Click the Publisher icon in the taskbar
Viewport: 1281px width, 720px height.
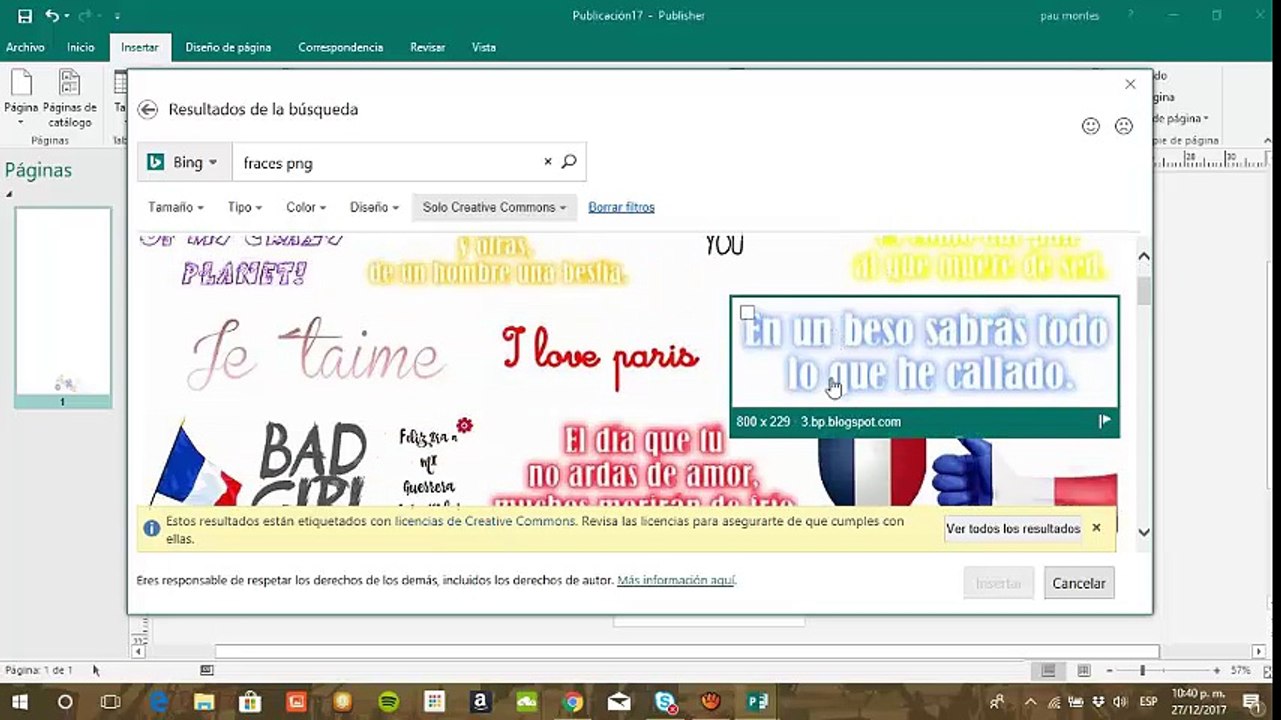tap(757, 702)
